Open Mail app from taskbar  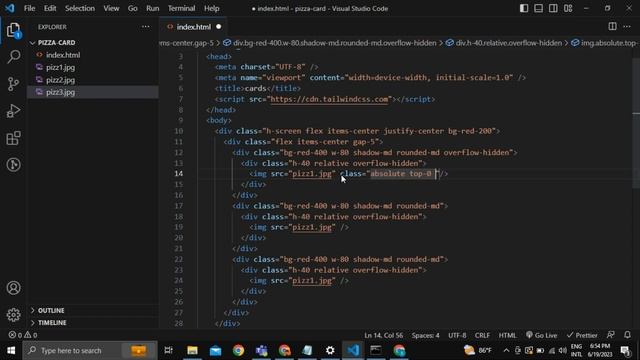point(216,350)
